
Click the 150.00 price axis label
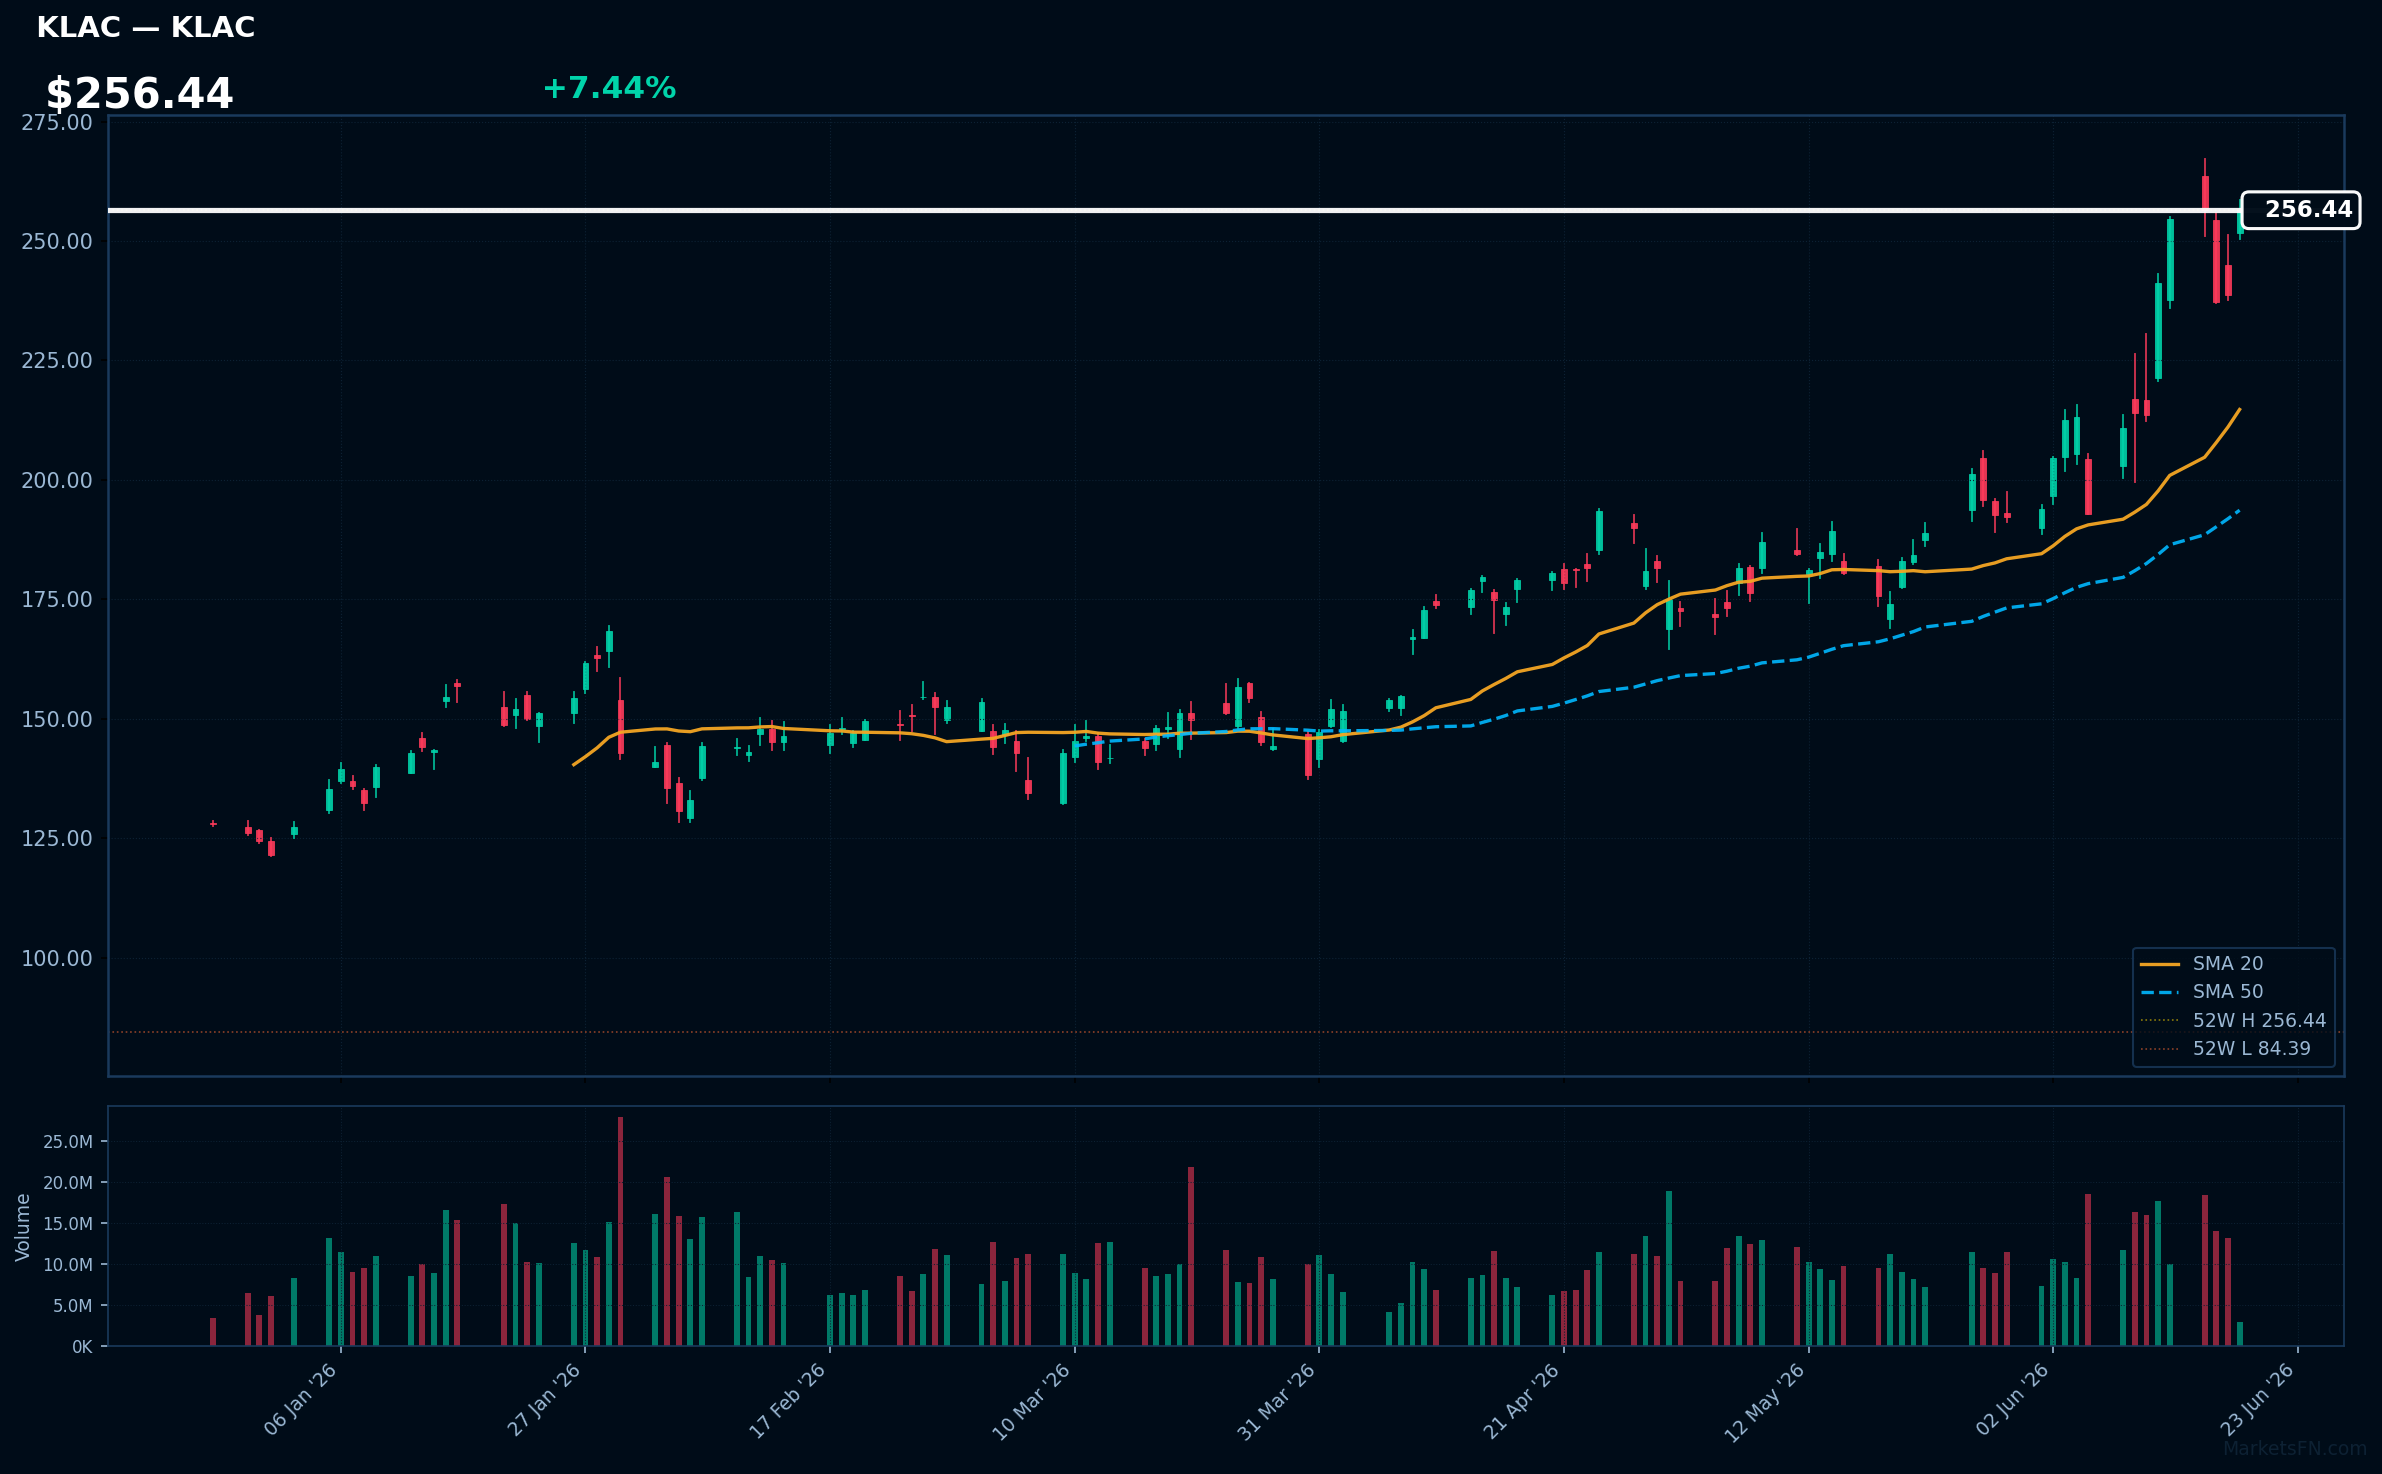pyautogui.click(x=57, y=719)
